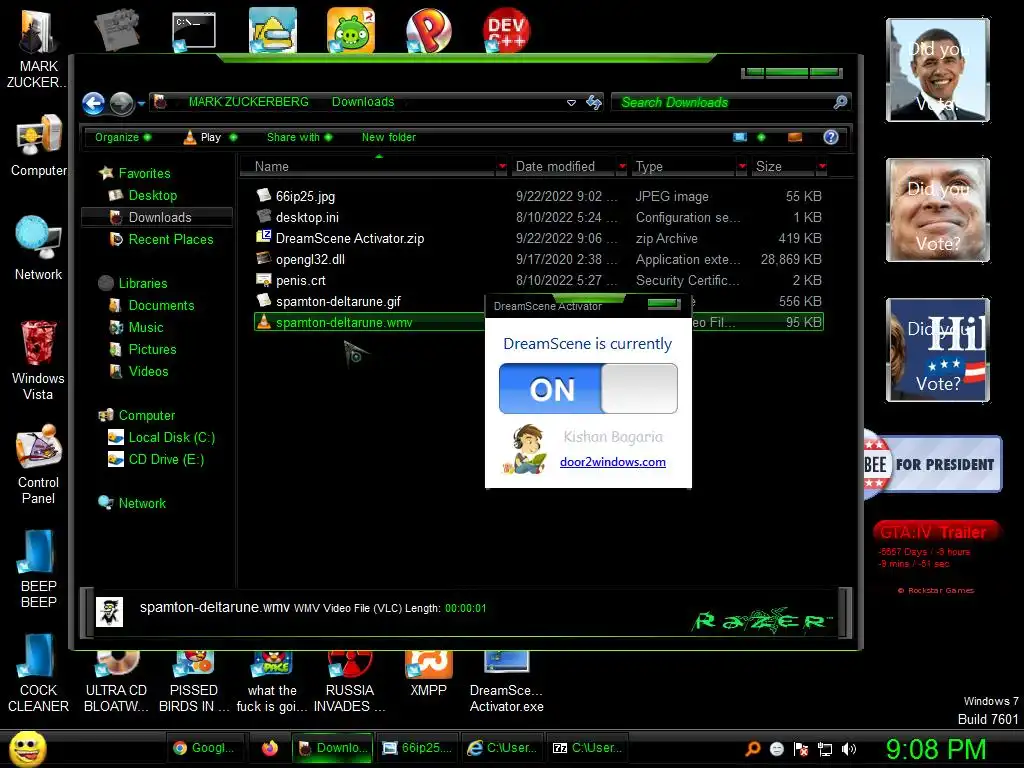
Task: Launch Dev-C++ desktop shortcut
Action: point(506,30)
